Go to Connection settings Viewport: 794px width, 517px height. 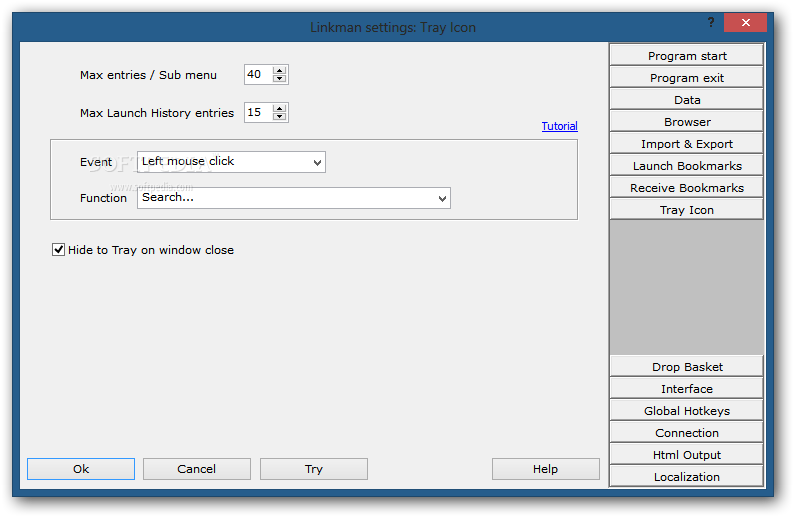(x=686, y=433)
